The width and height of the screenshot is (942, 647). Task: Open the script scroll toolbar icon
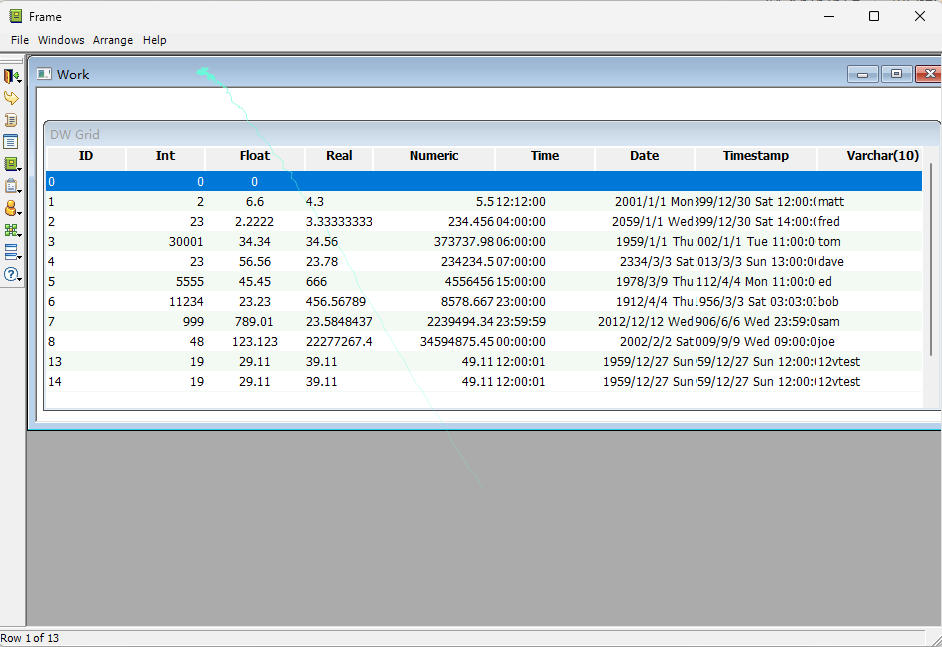pyautogui.click(x=11, y=120)
